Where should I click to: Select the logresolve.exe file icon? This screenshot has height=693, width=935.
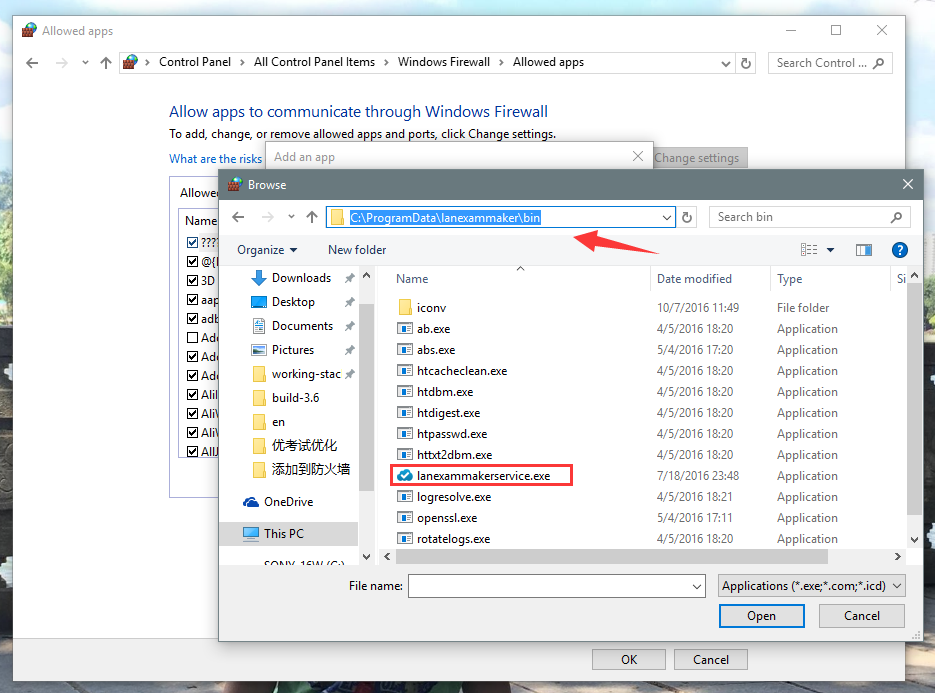click(405, 496)
